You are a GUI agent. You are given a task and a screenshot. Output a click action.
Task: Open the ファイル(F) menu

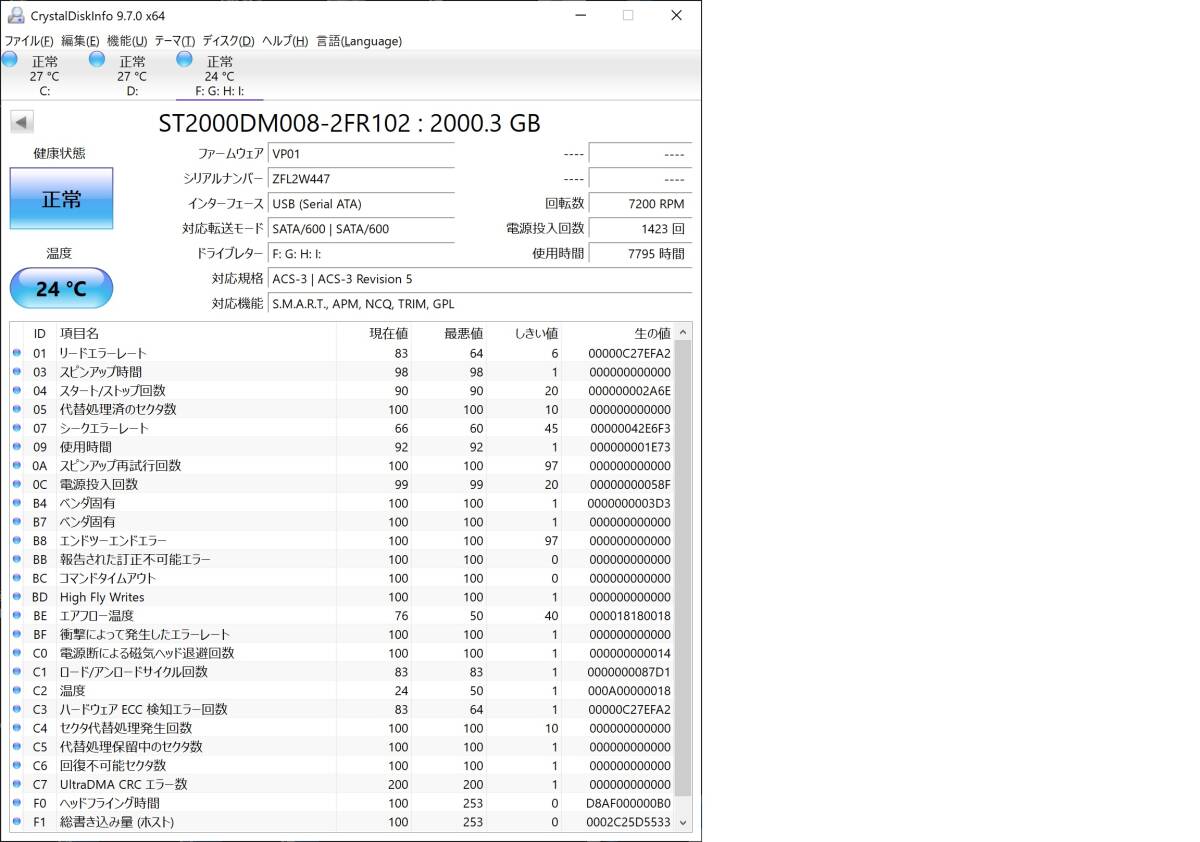click(x=29, y=41)
